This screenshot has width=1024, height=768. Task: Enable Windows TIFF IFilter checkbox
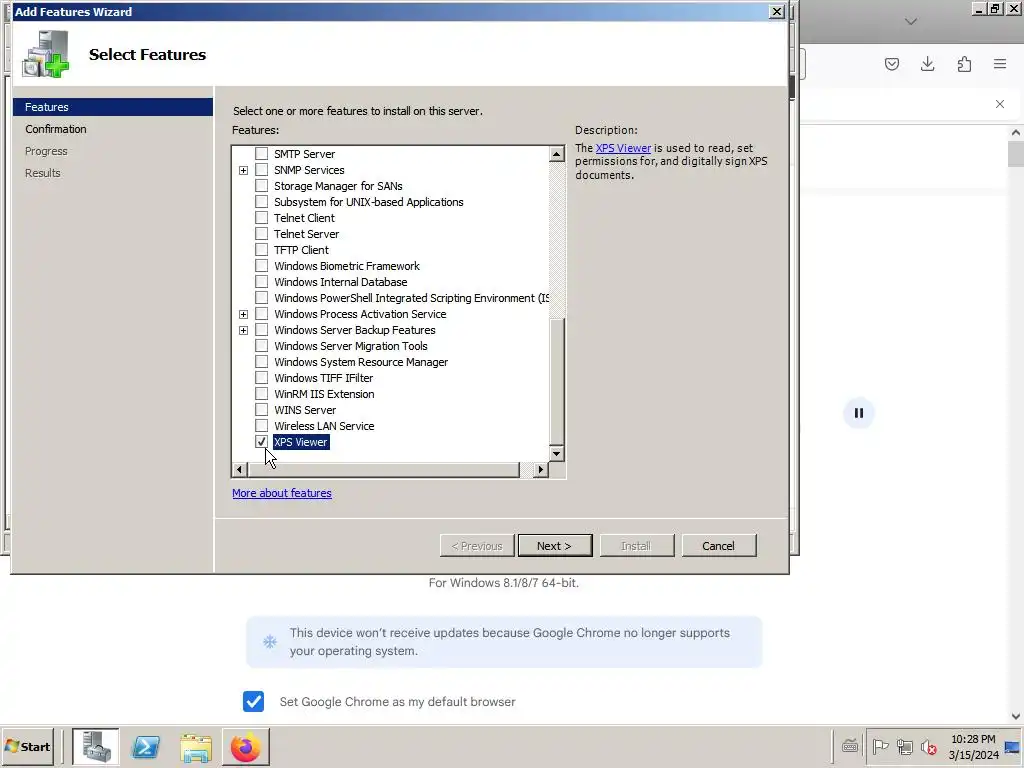coord(261,377)
